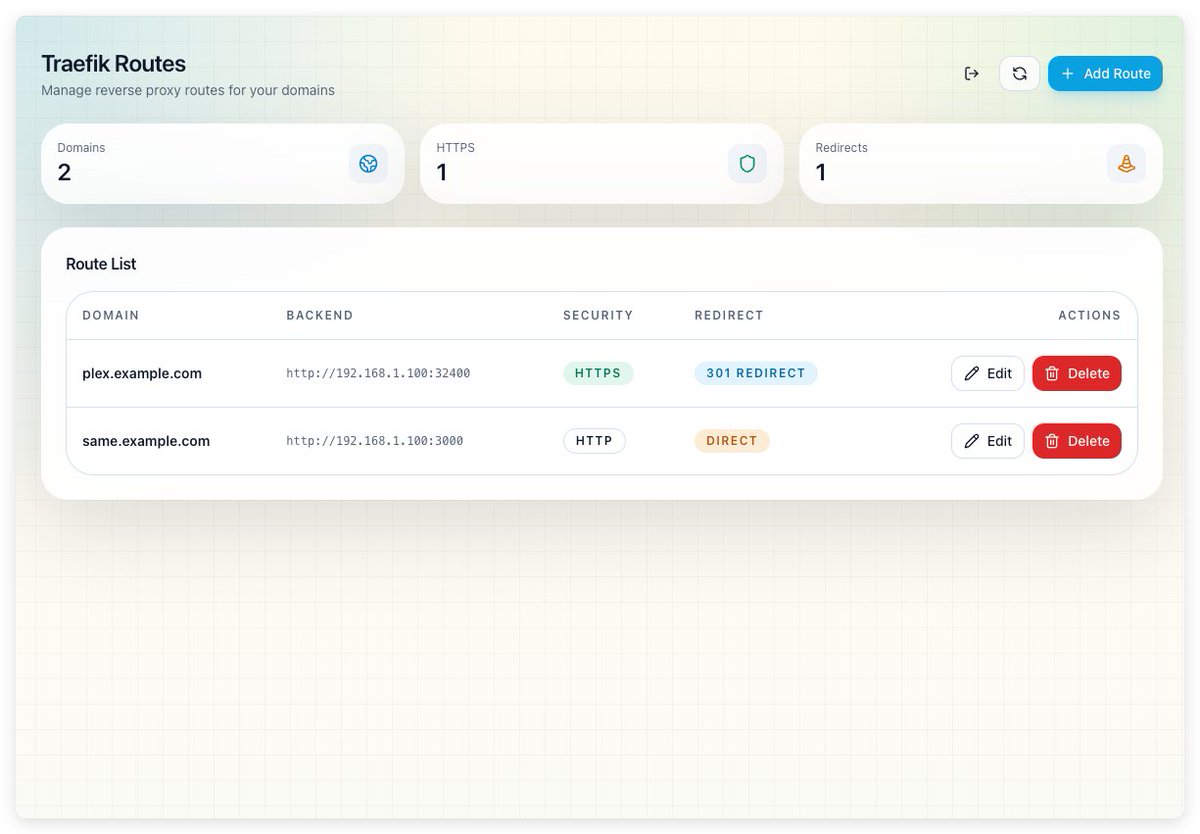Click the logout icon in the header
Image resolution: width=1200 pixels, height=834 pixels.
coord(971,73)
